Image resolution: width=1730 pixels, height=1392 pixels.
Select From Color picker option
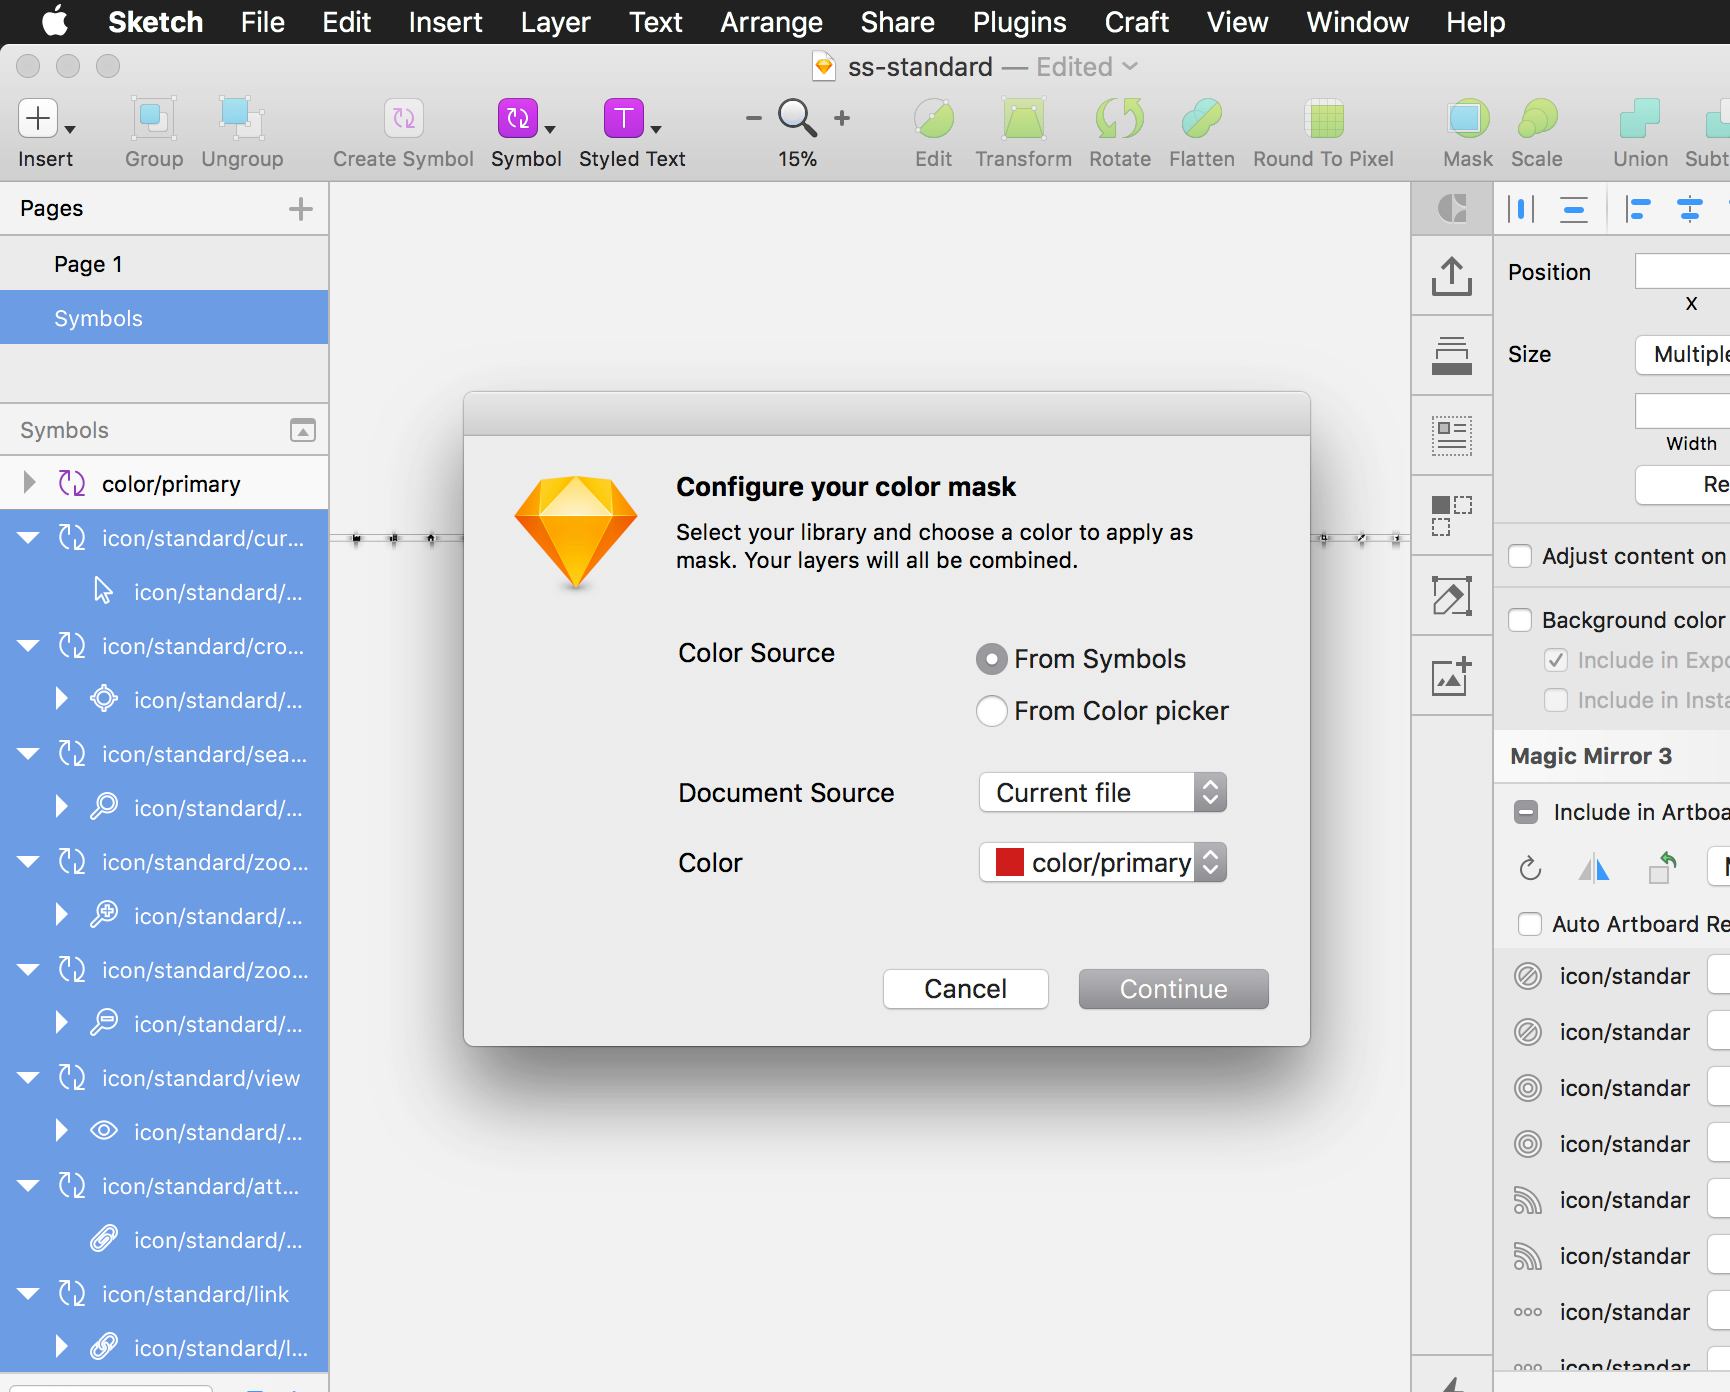[x=991, y=710]
